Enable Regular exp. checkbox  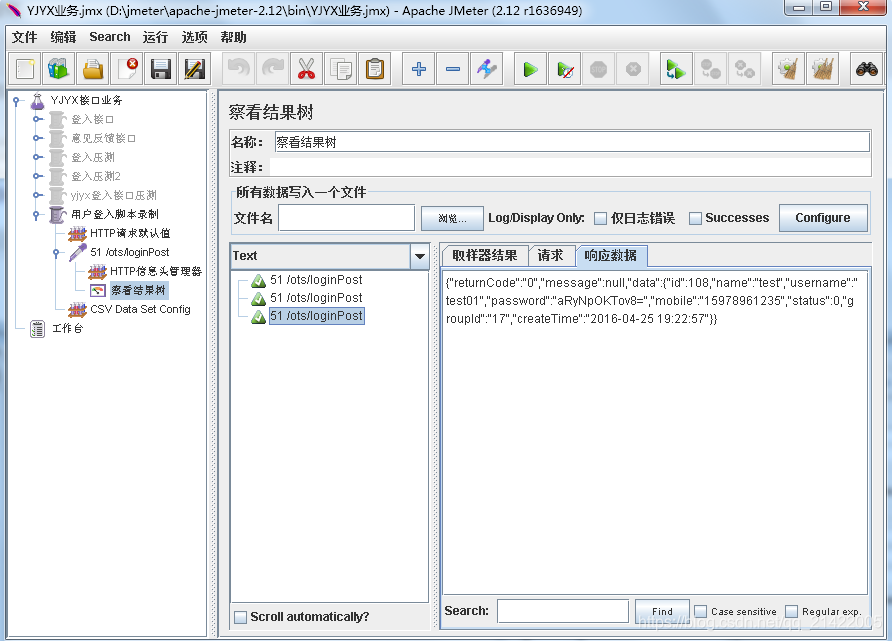[791, 611]
